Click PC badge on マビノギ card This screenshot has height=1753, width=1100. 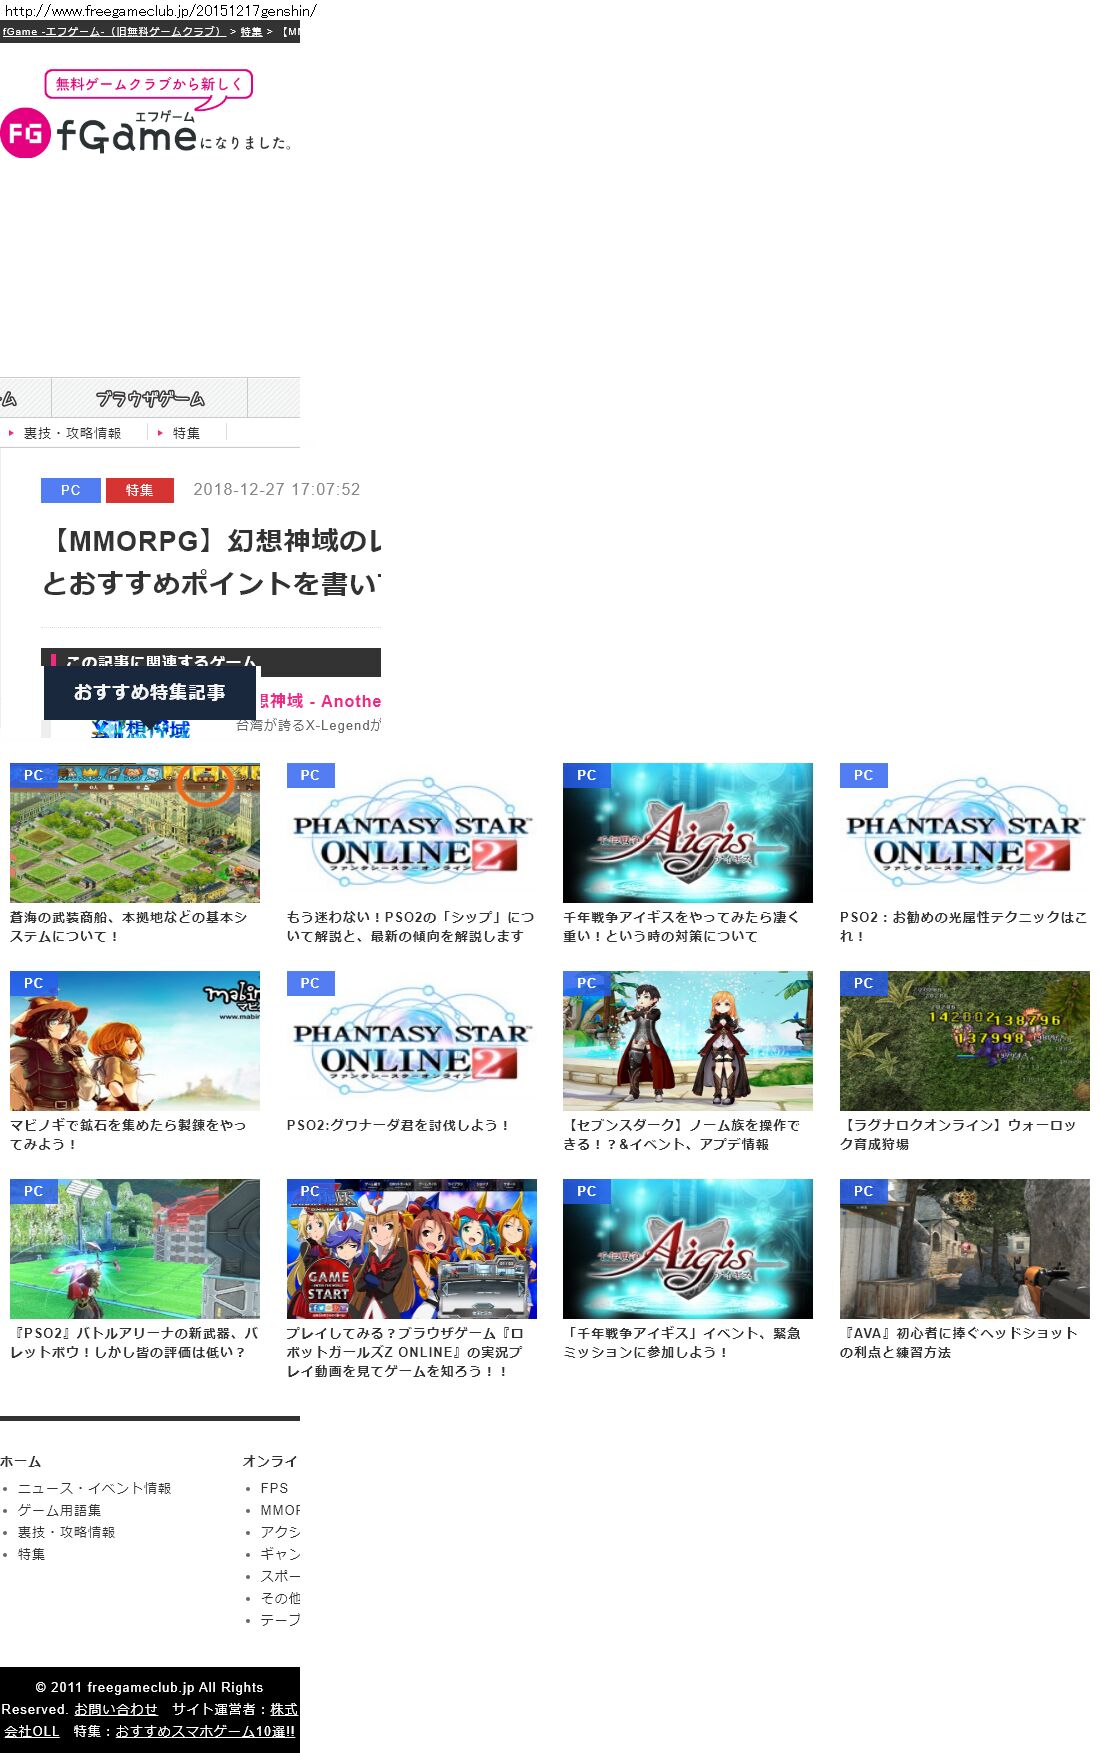[x=33, y=983]
